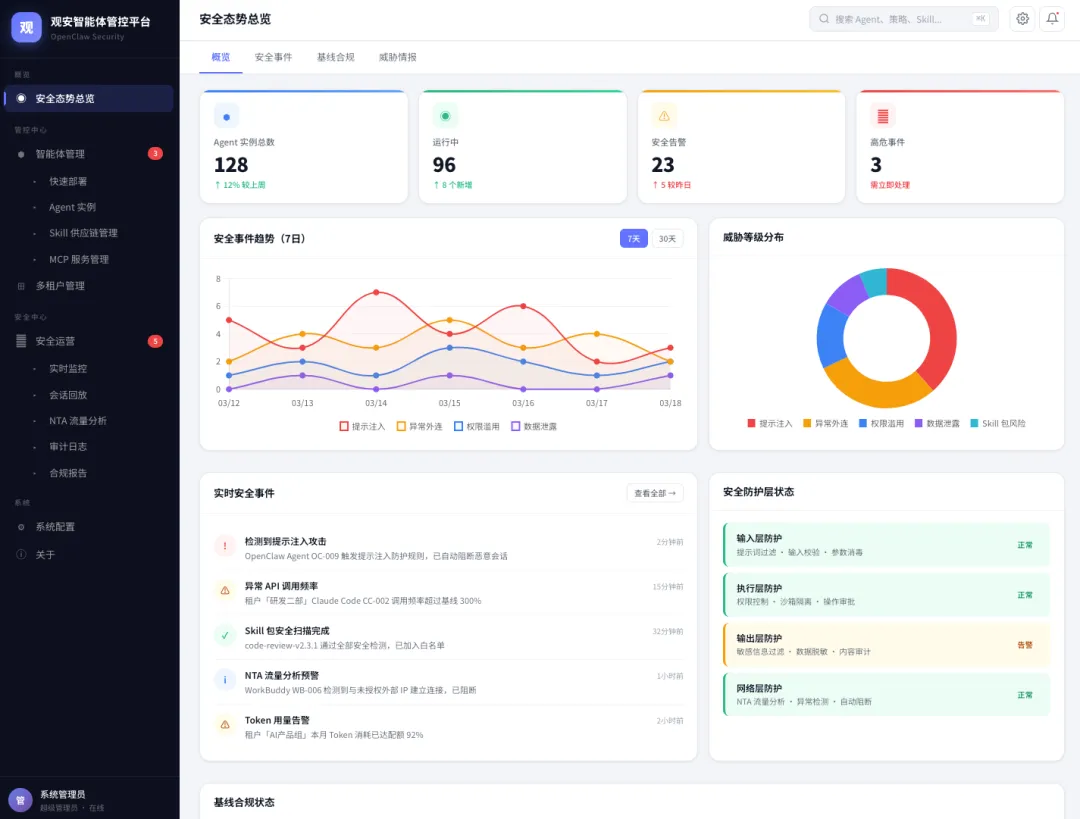Click the 128 Agent count value
The image size is (1080, 819).
231,165
